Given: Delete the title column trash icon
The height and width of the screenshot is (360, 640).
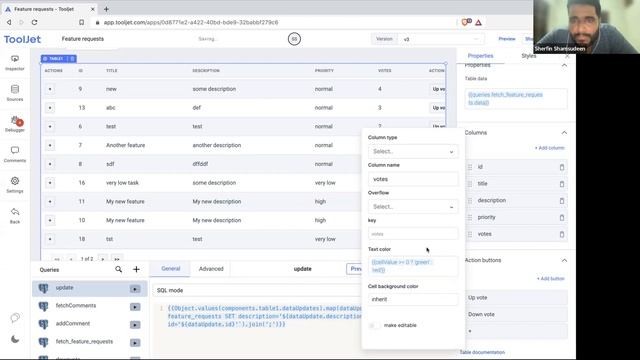Looking at the screenshot, I should tap(562, 184).
